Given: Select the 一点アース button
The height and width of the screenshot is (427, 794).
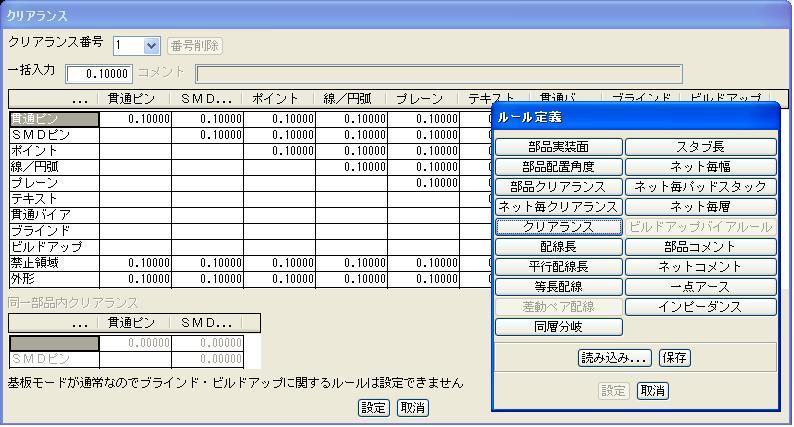Looking at the screenshot, I should point(701,287).
